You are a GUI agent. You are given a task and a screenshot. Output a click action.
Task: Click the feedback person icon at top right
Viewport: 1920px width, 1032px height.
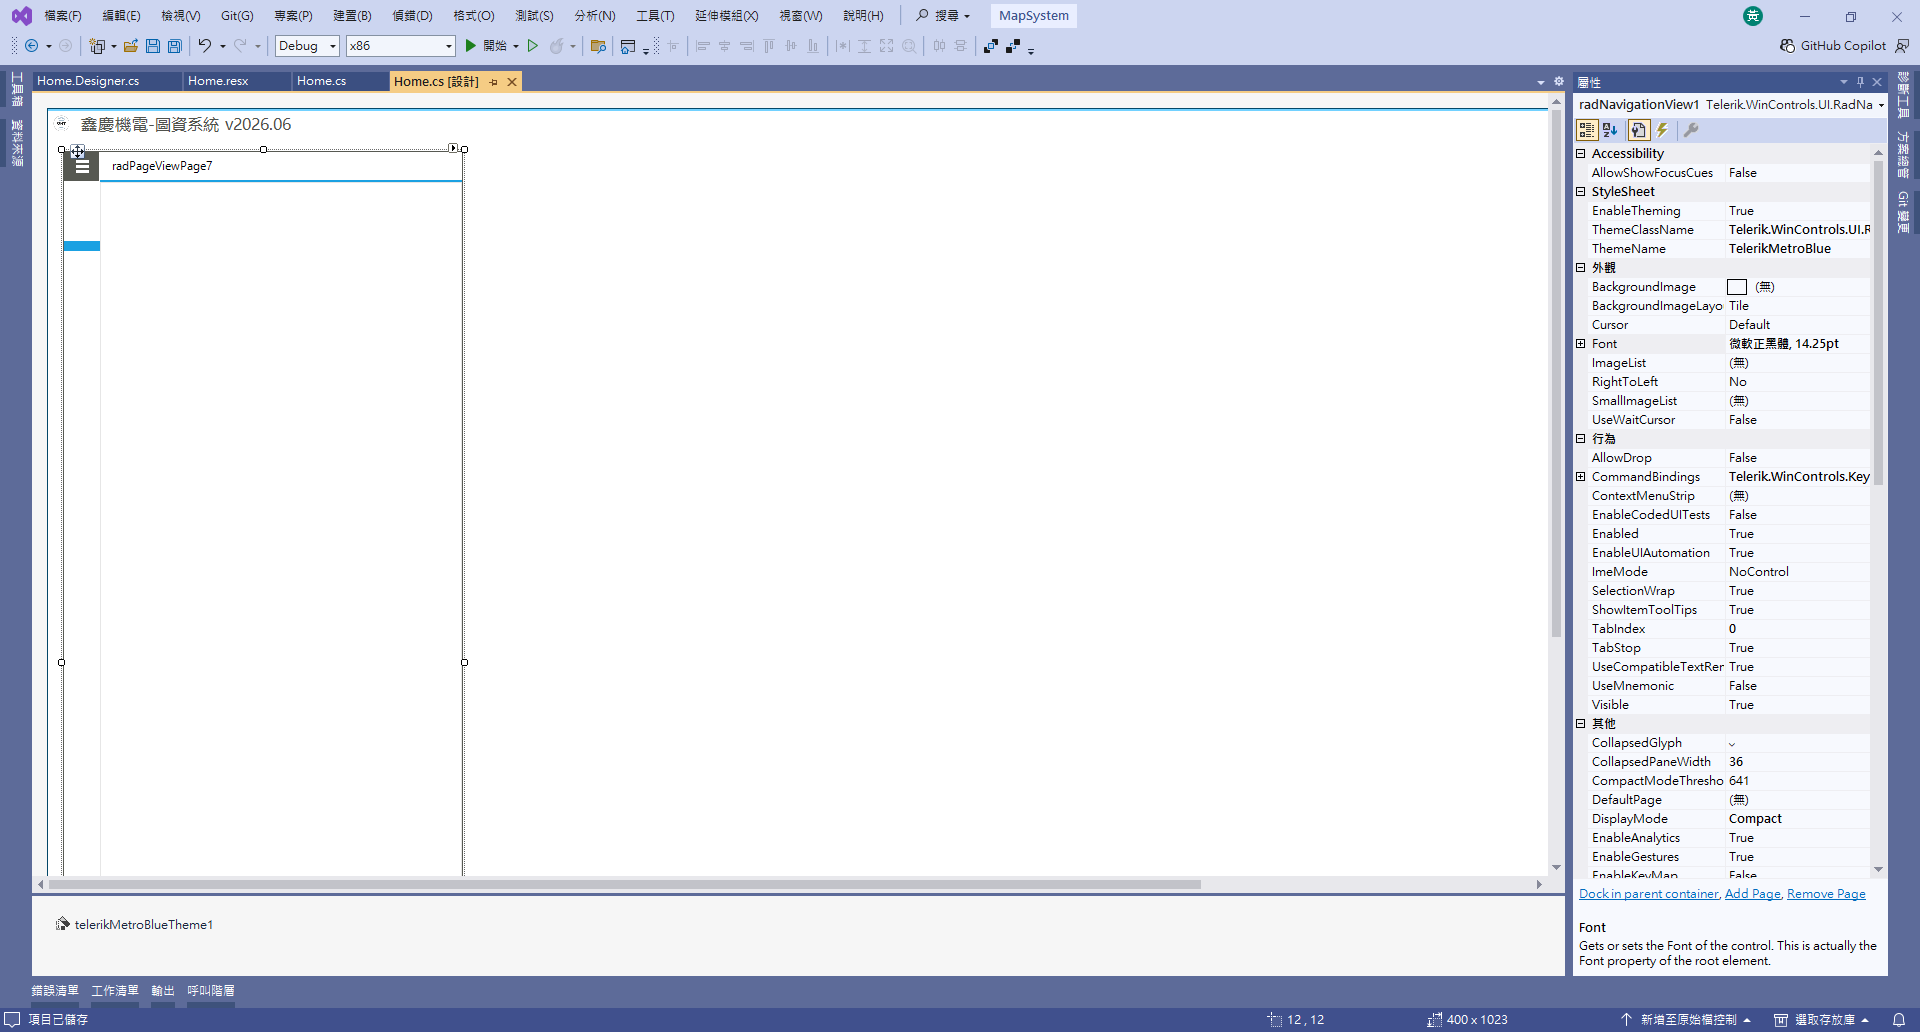1902,46
